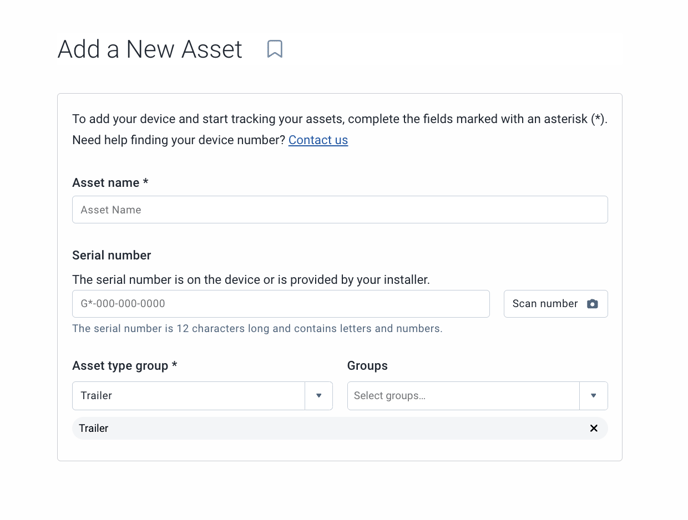Open the Groups dropdown arrow
The height and width of the screenshot is (520, 688).
(593, 396)
